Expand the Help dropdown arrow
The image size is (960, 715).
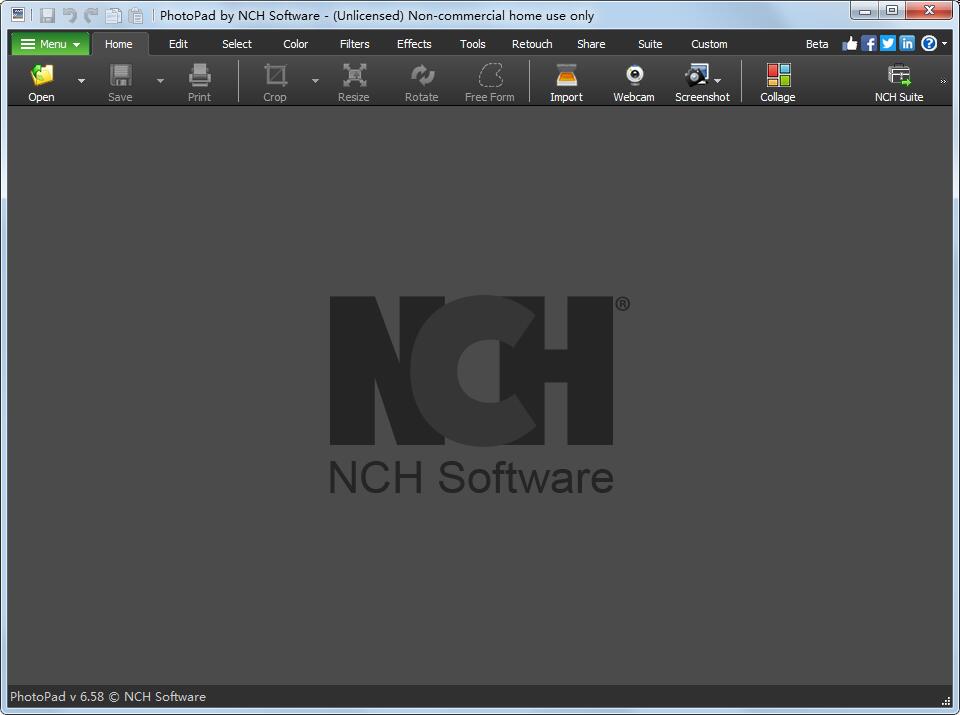(945, 43)
